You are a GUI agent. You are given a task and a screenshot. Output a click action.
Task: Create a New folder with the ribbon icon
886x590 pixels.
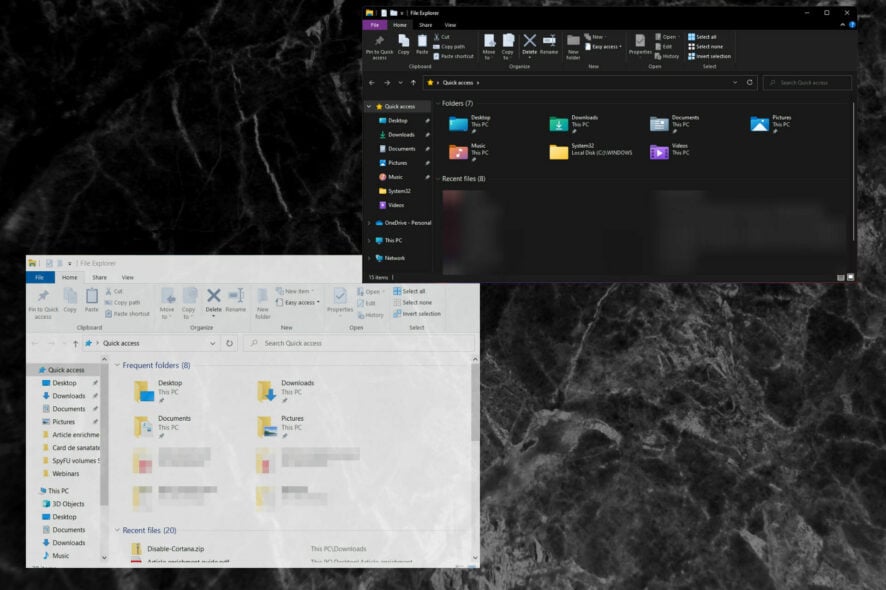tap(263, 299)
